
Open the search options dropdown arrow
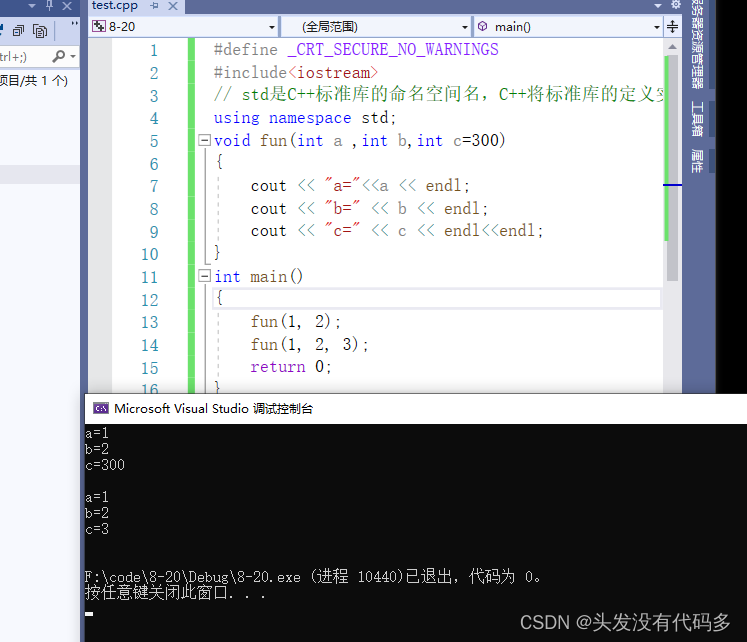coord(73,56)
